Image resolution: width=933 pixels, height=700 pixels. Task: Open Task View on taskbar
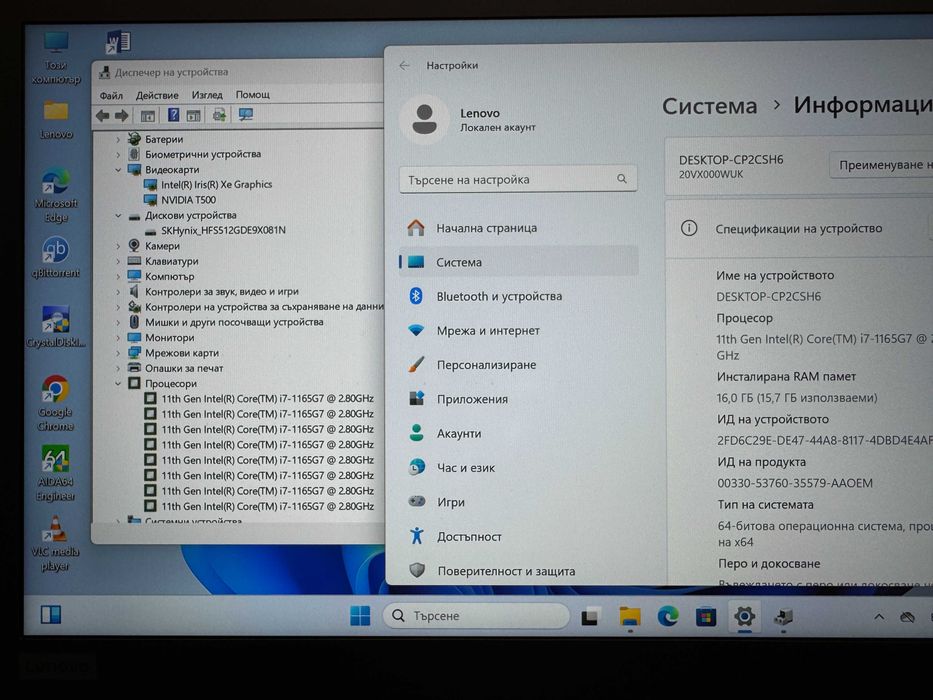pos(590,616)
